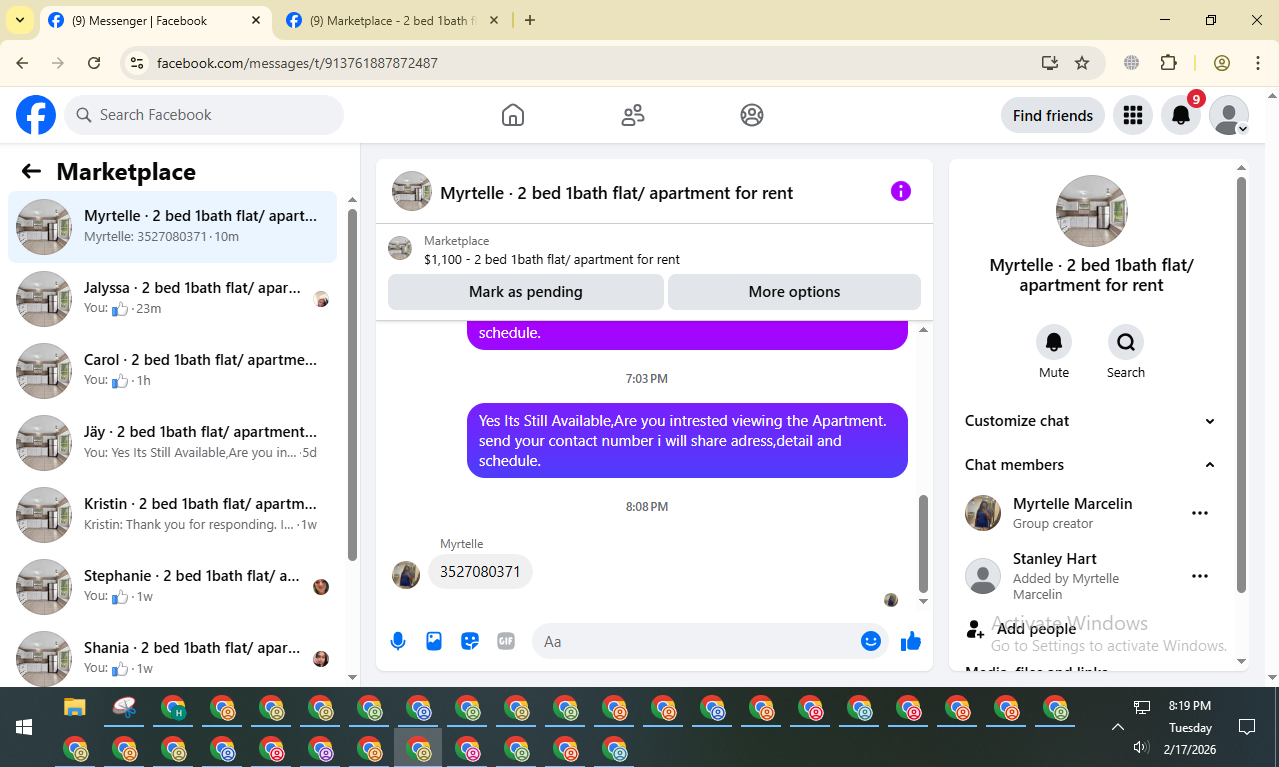Open a new browser tab

(x=530, y=20)
